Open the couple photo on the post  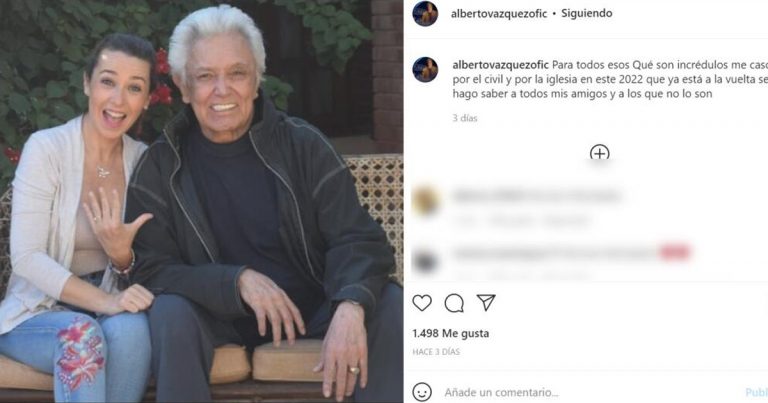point(202,201)
